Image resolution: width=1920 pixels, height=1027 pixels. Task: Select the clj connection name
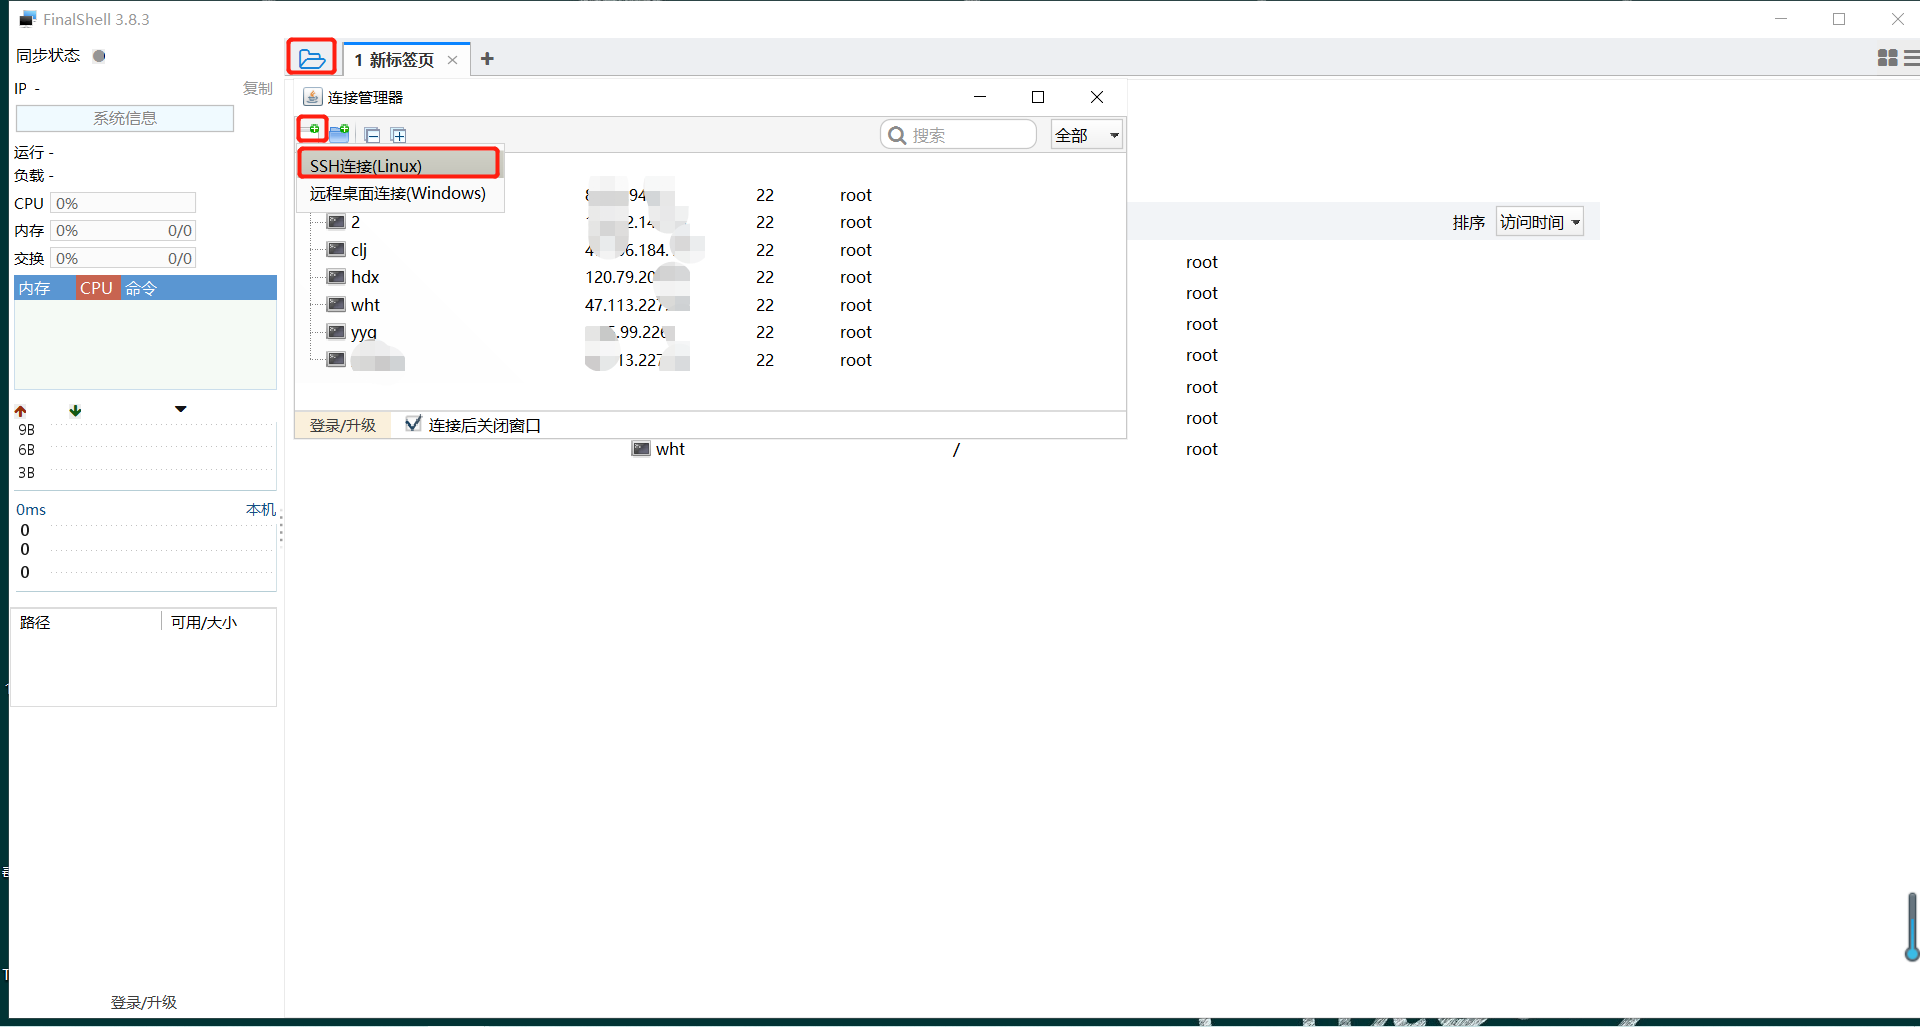point(359,250)
